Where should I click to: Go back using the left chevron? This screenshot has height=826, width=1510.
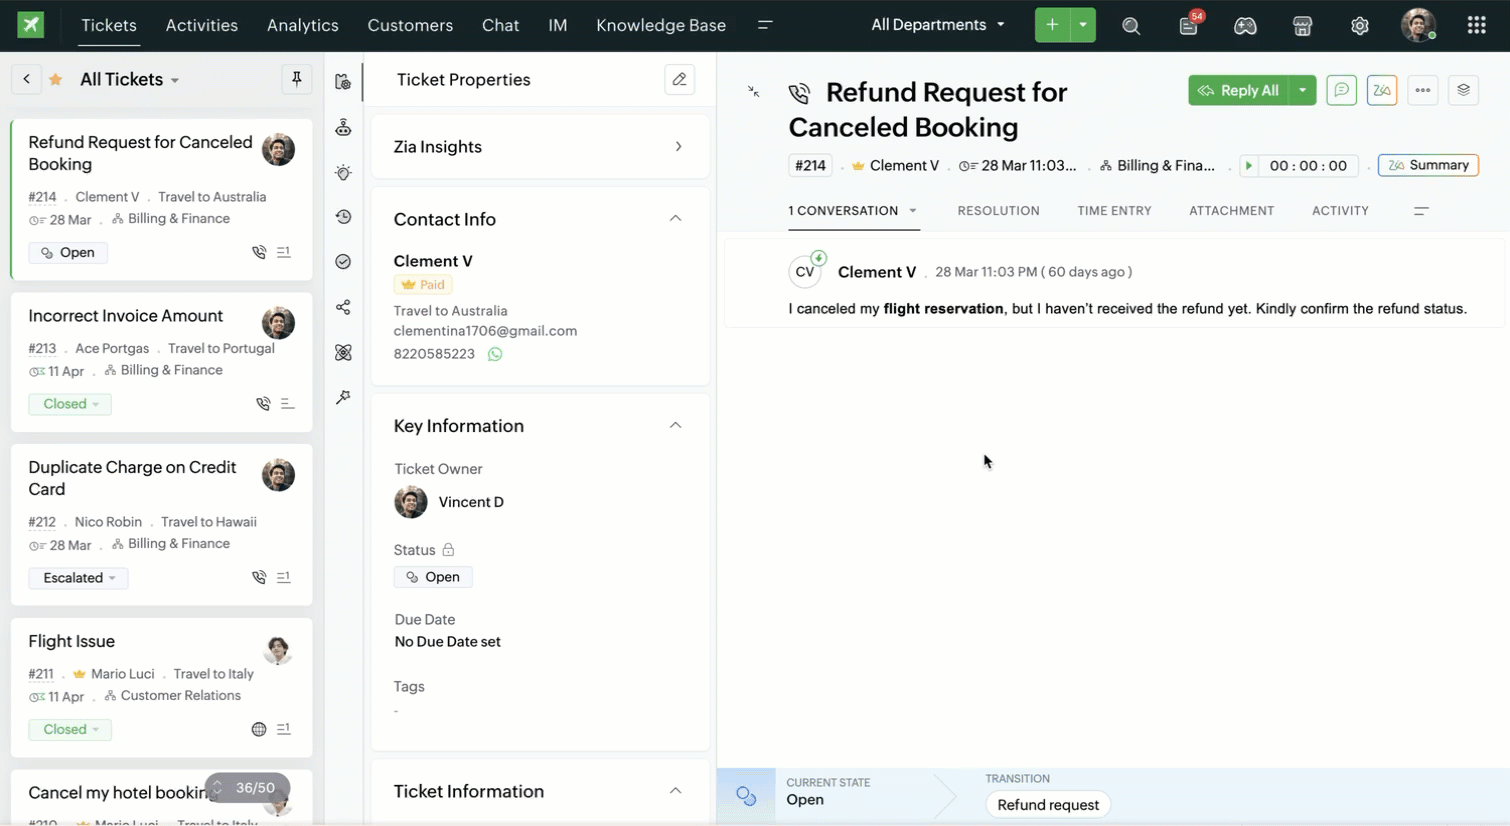click(x=26, y=79)
